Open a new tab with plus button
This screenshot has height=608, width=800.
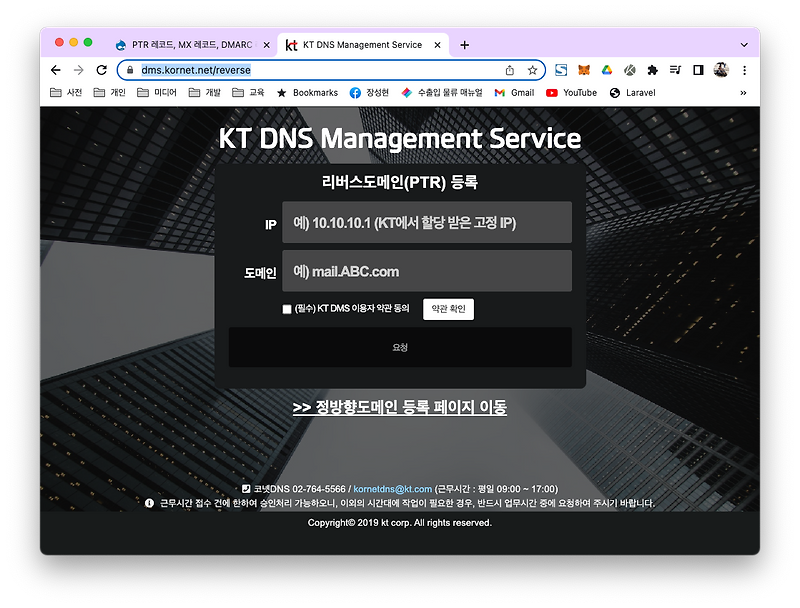pyautogui.click(x=464, y=45)
